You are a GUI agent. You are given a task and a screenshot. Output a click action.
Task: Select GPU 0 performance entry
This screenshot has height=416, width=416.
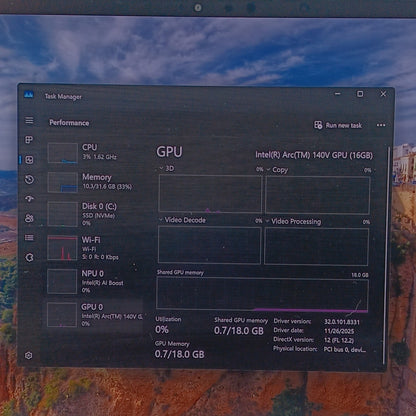pos(95,315)
